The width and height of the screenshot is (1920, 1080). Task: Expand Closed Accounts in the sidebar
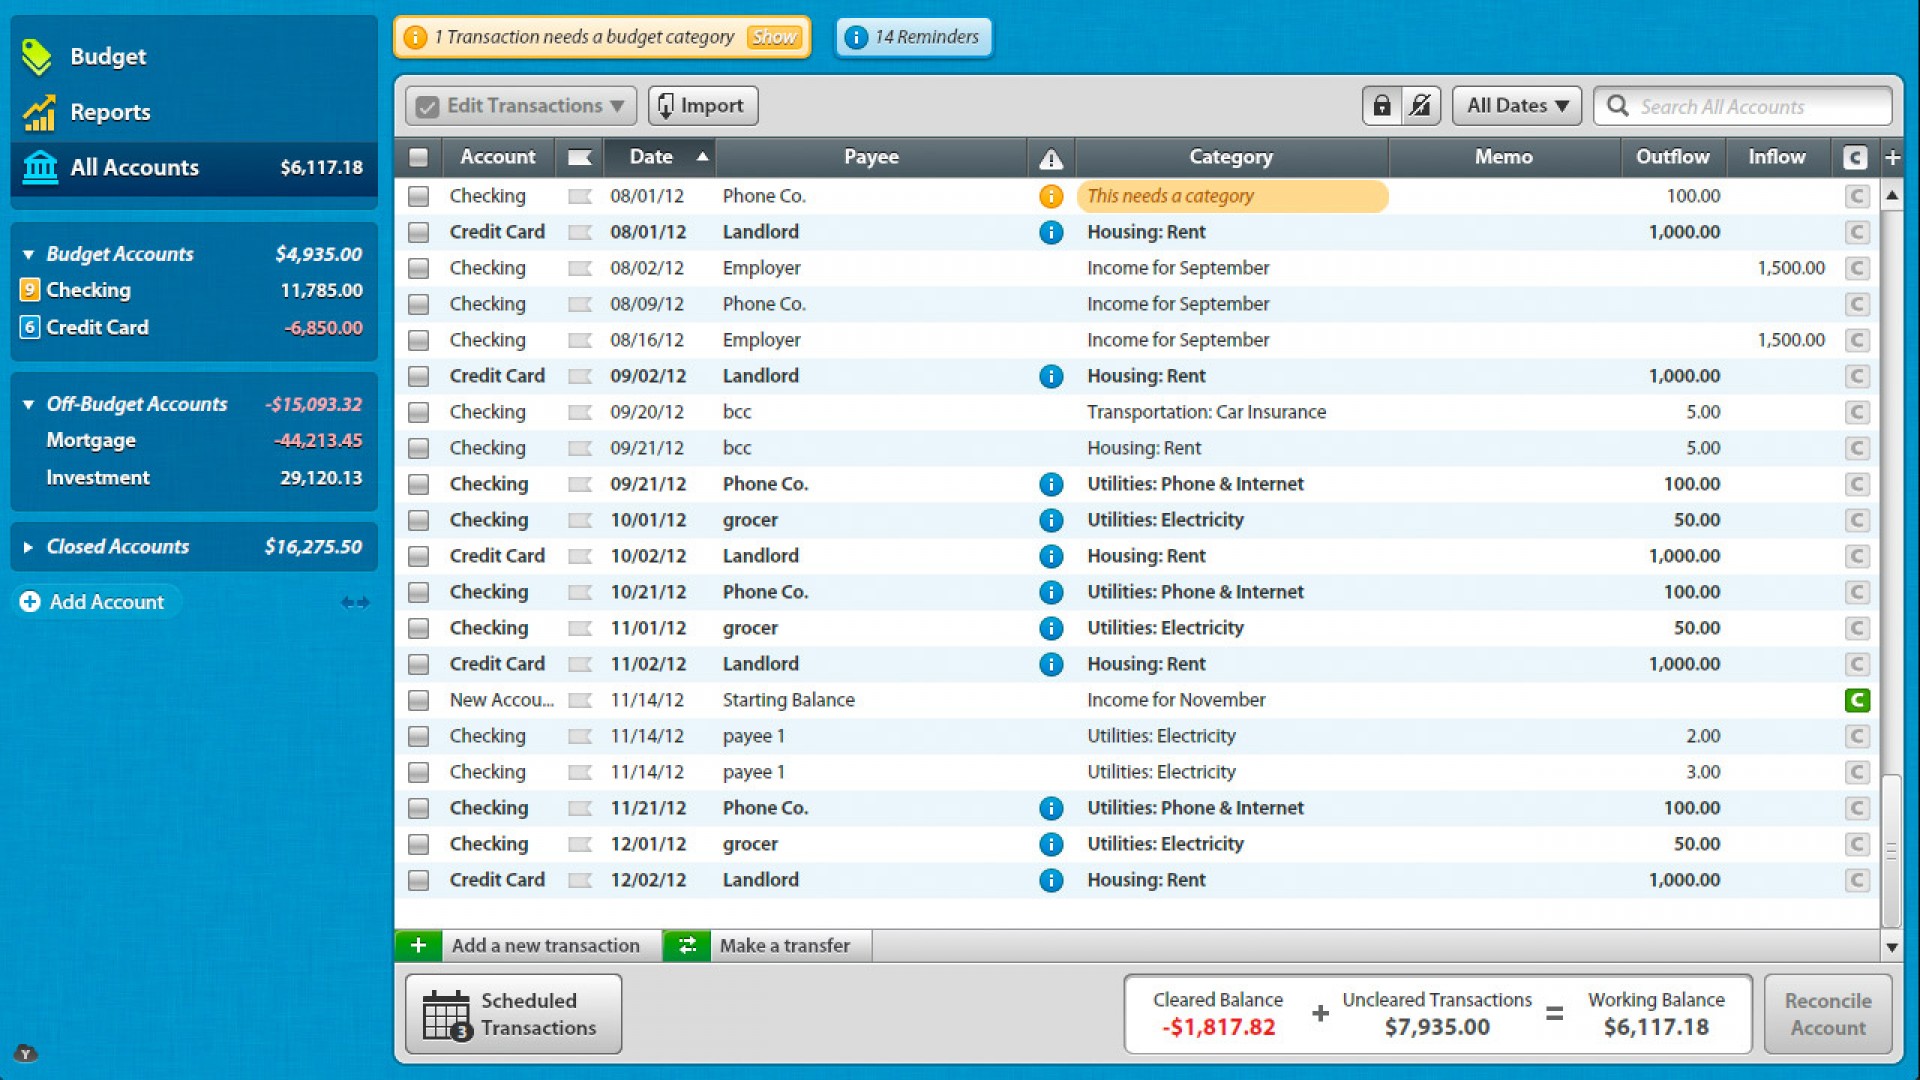[x=27, y=546]
